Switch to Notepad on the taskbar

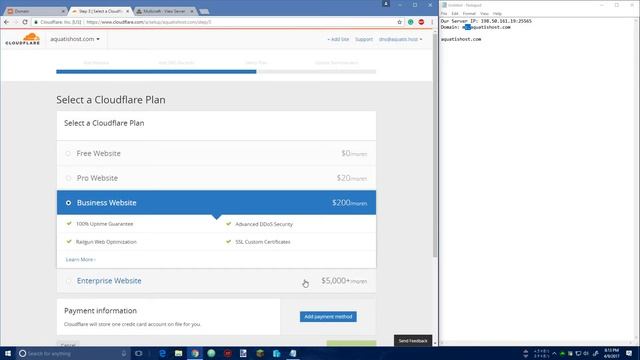click(x=293, y=353)
